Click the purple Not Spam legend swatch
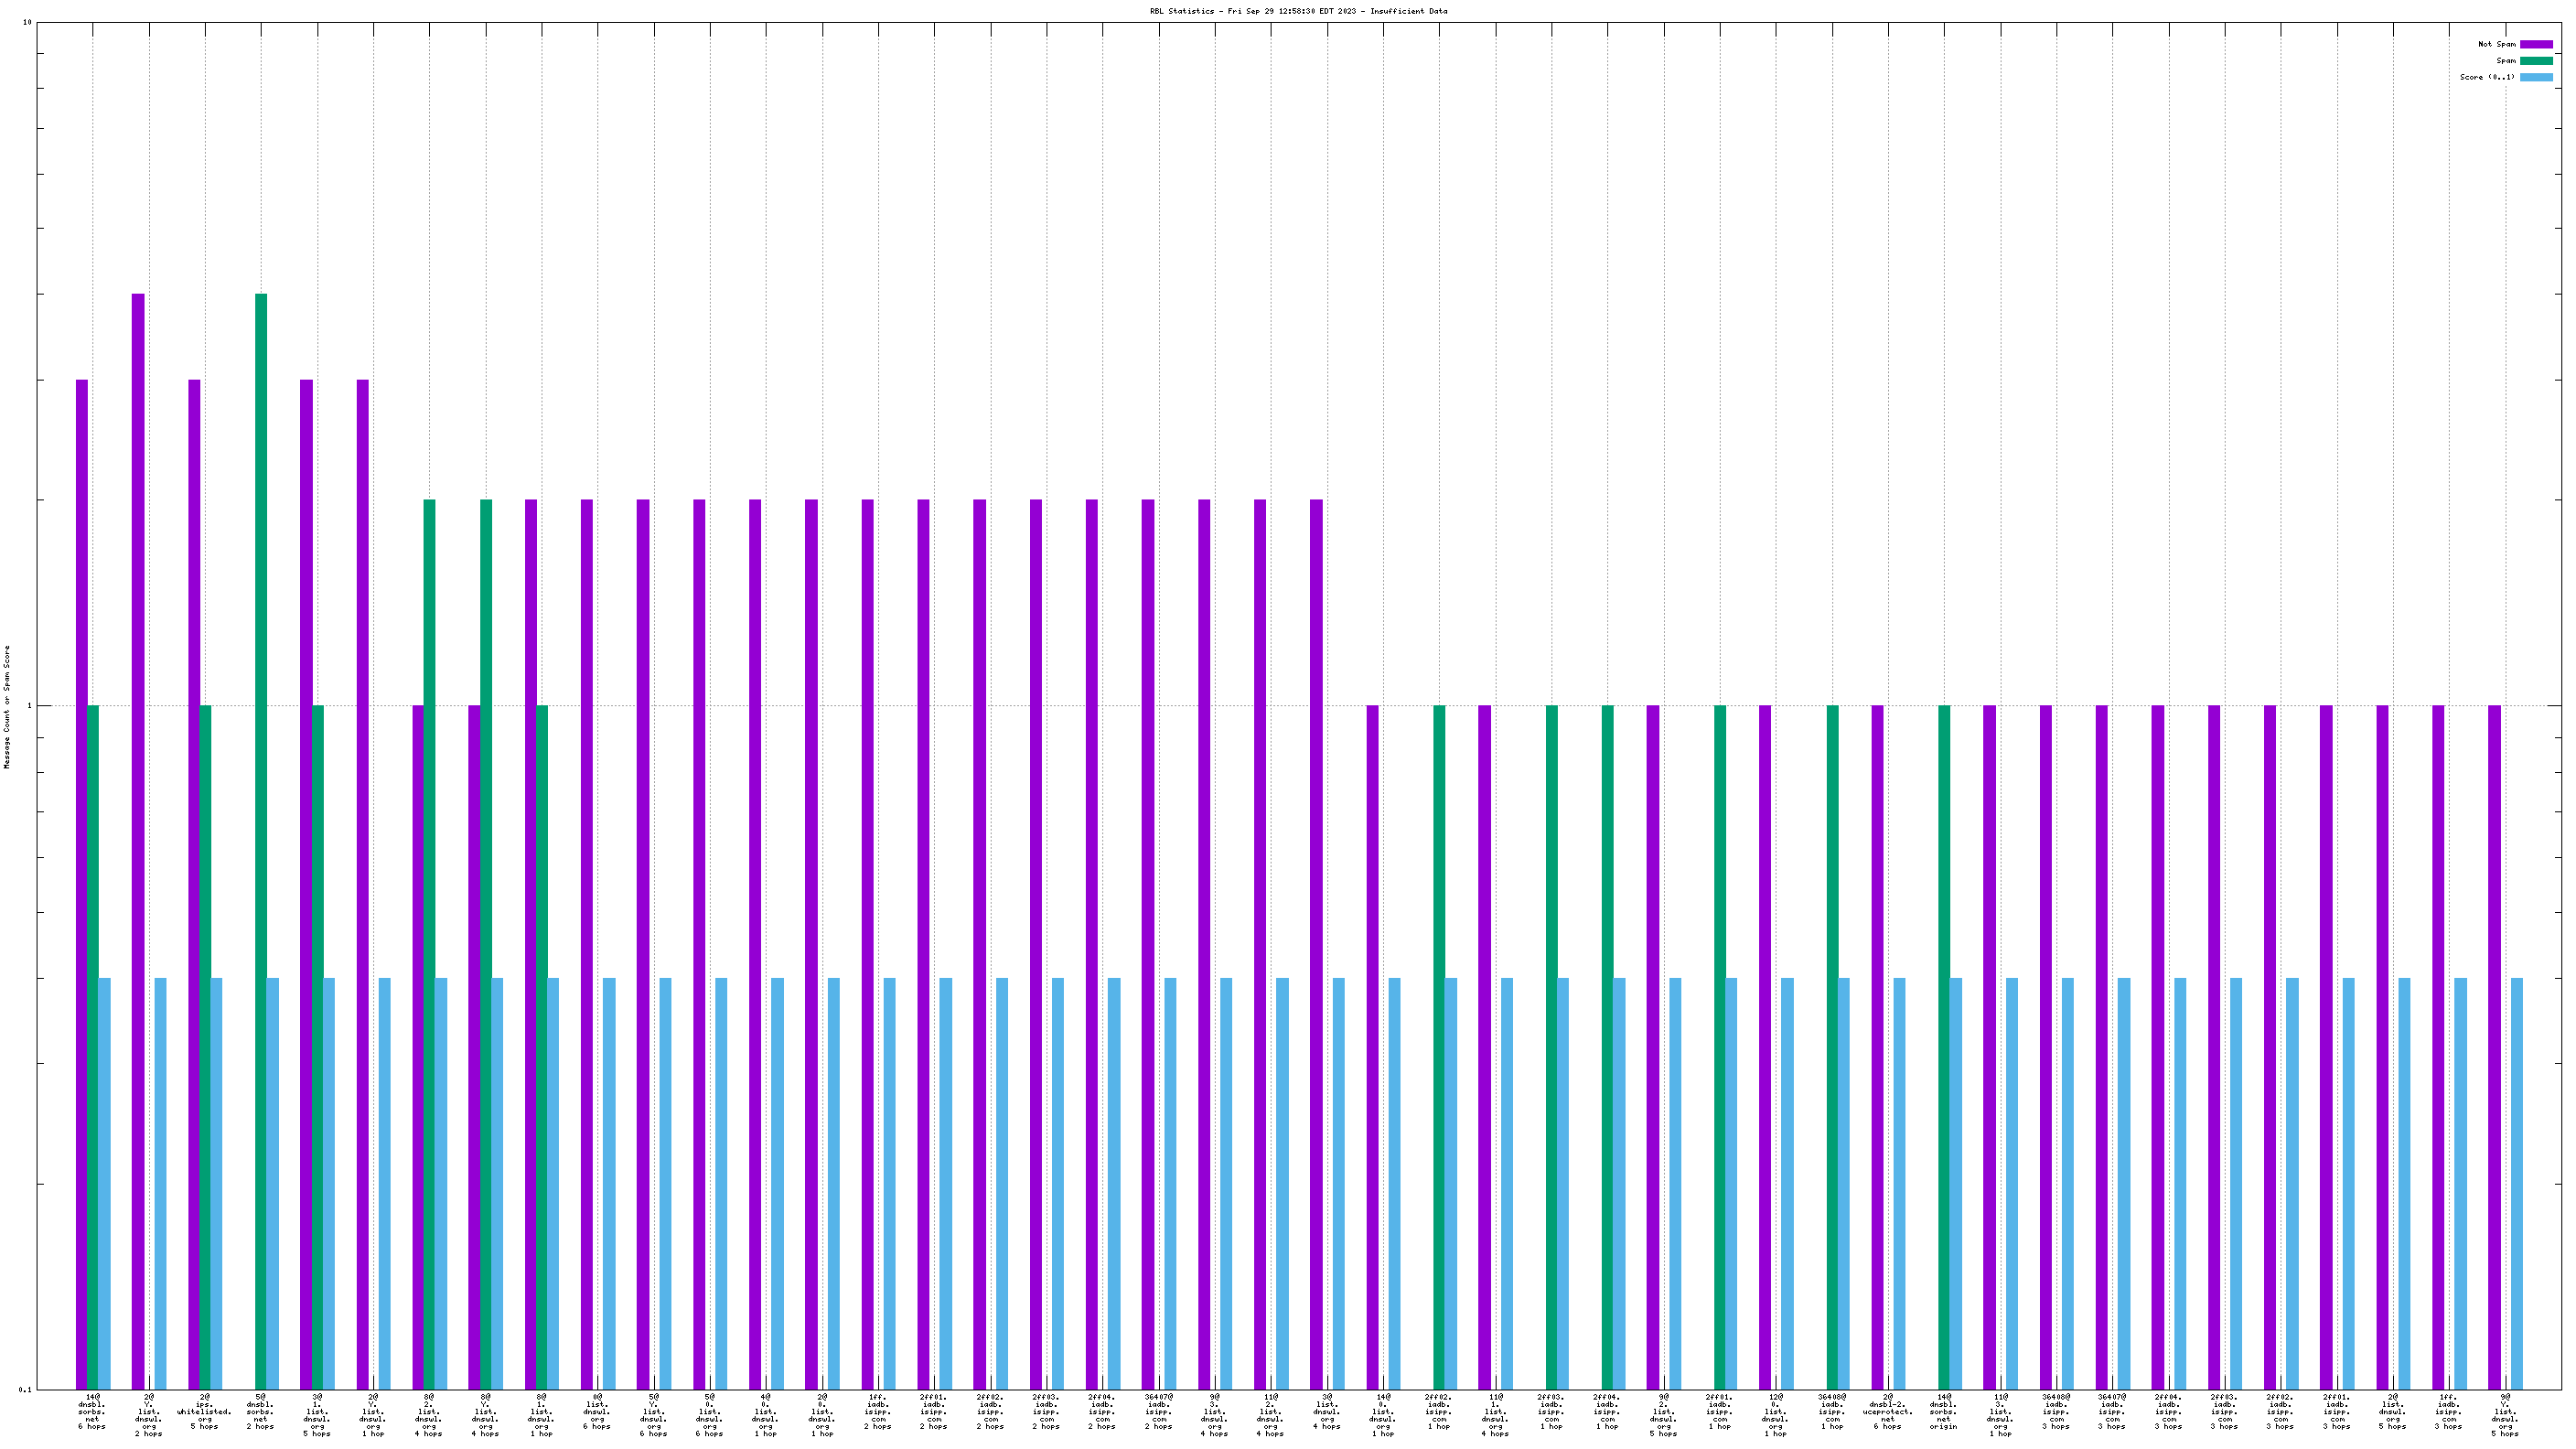2576x1449 pixels. point(2536,44)
